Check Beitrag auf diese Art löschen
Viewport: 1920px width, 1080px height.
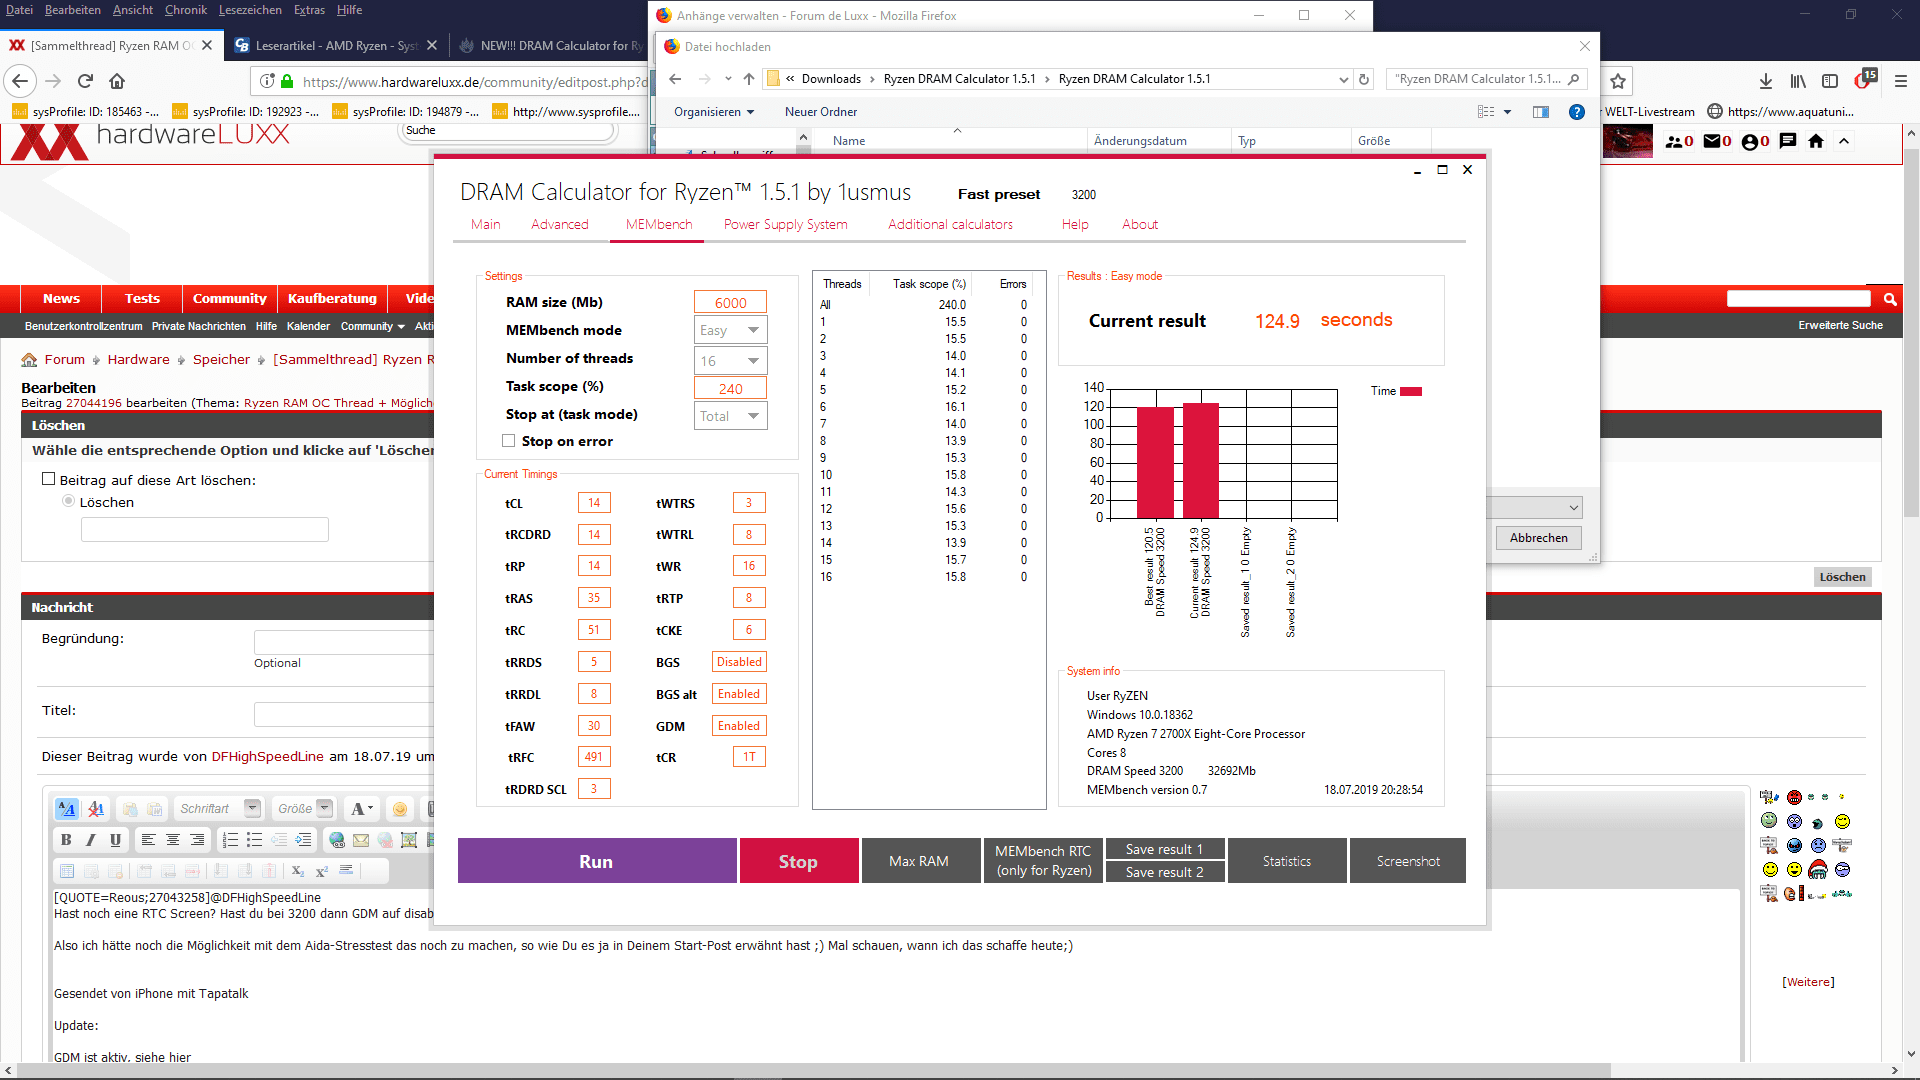48,479
